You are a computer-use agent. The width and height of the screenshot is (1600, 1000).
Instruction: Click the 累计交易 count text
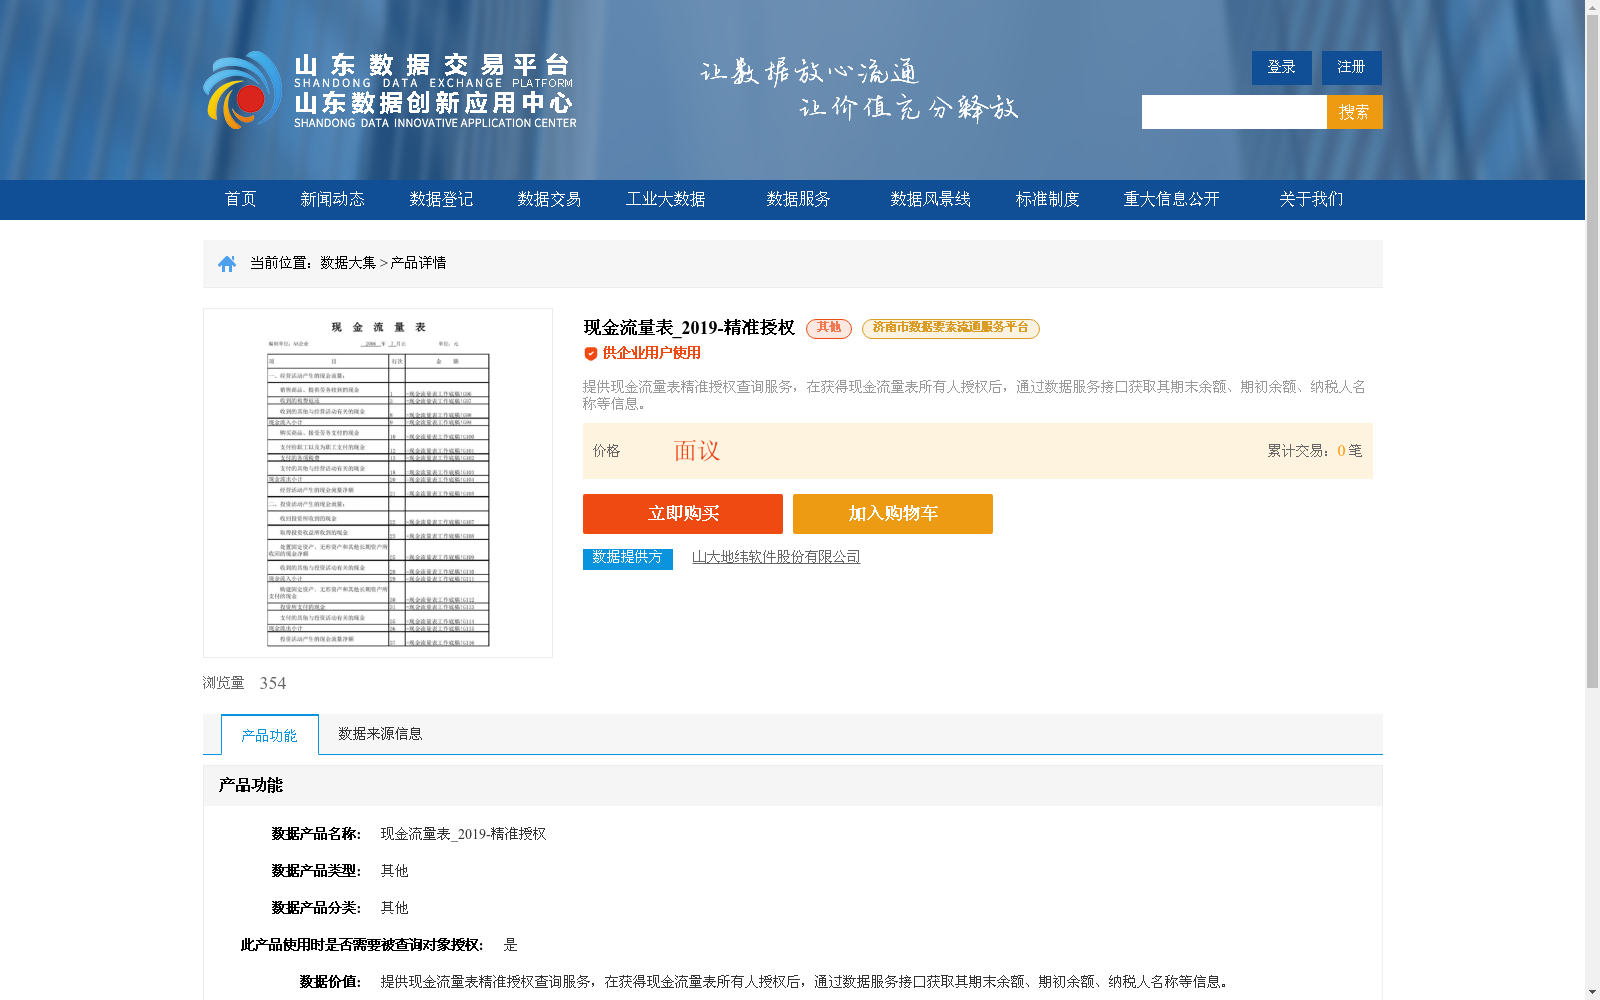[1315, 451]
